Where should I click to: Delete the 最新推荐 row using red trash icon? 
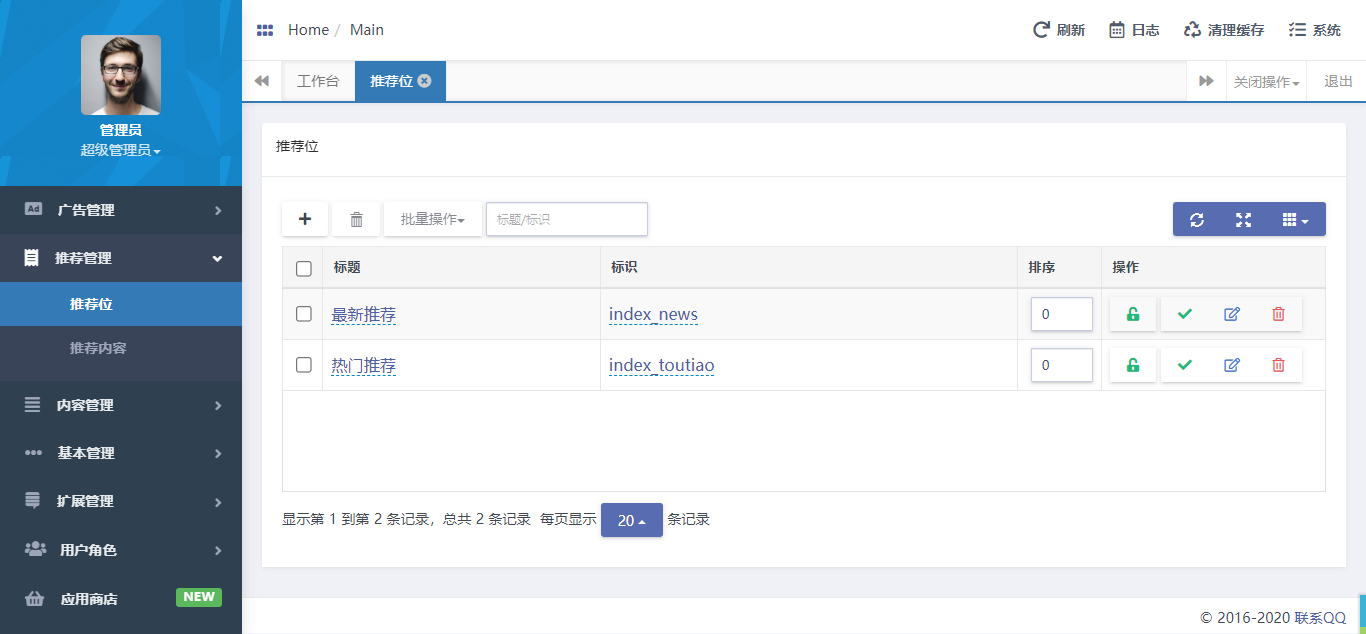[x=1278, y=314]
